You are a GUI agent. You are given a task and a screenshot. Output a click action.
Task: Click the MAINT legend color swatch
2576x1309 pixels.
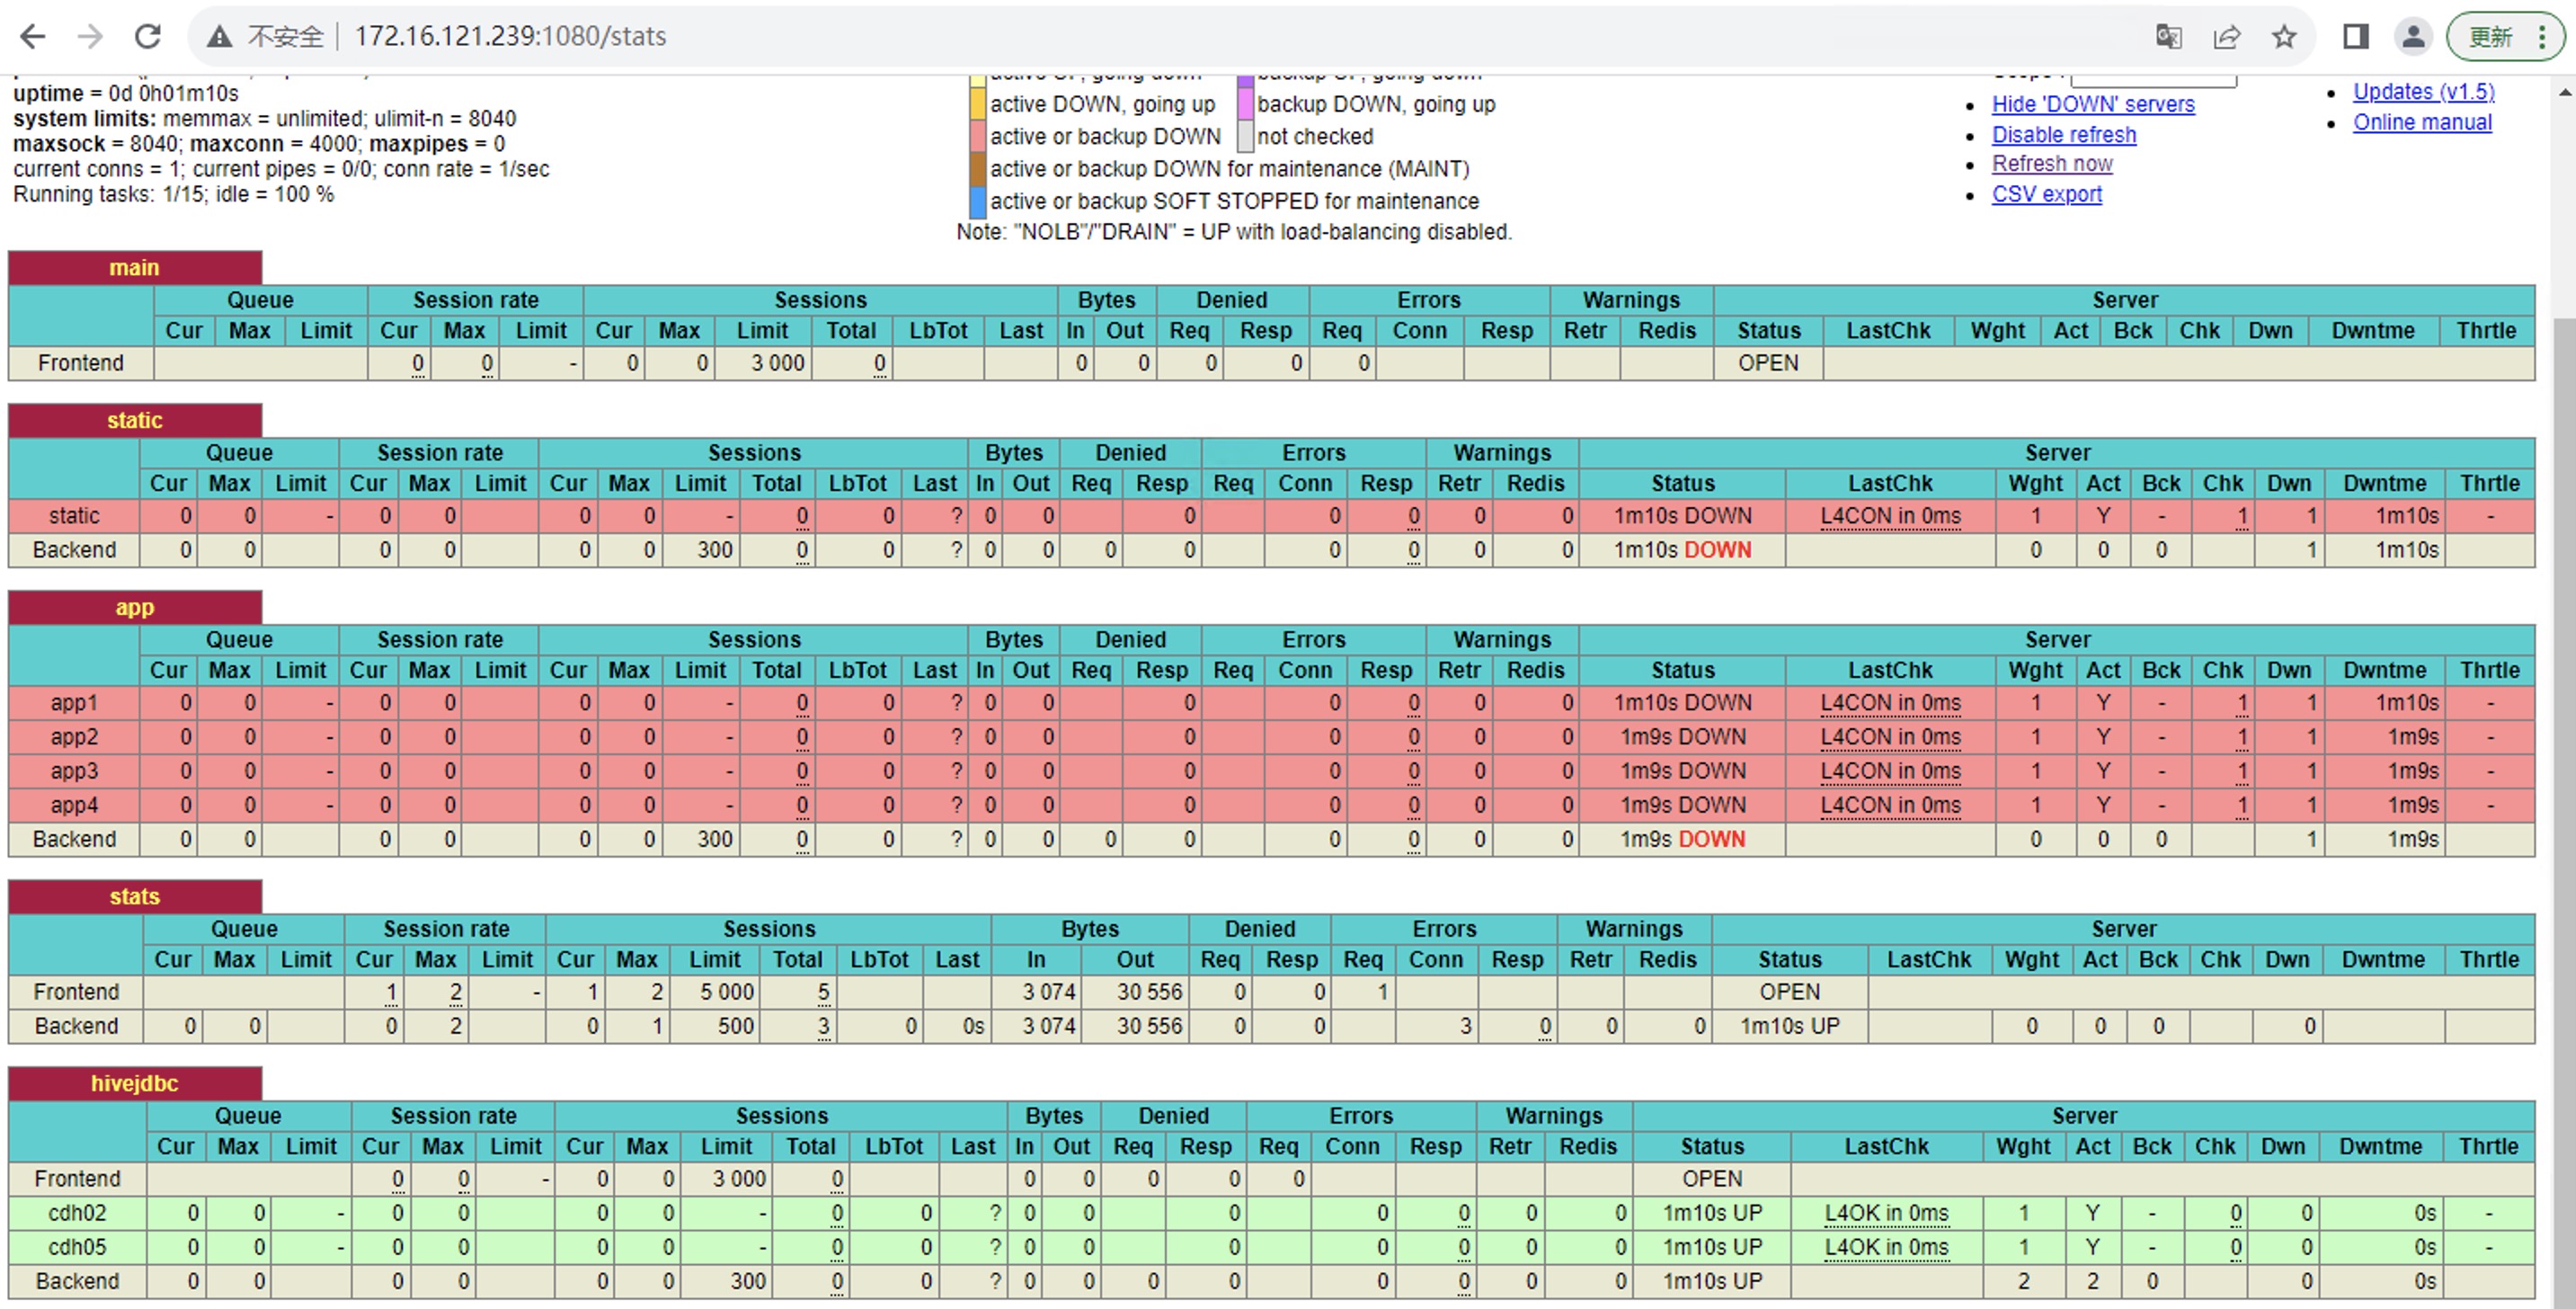tap(978, 169)
